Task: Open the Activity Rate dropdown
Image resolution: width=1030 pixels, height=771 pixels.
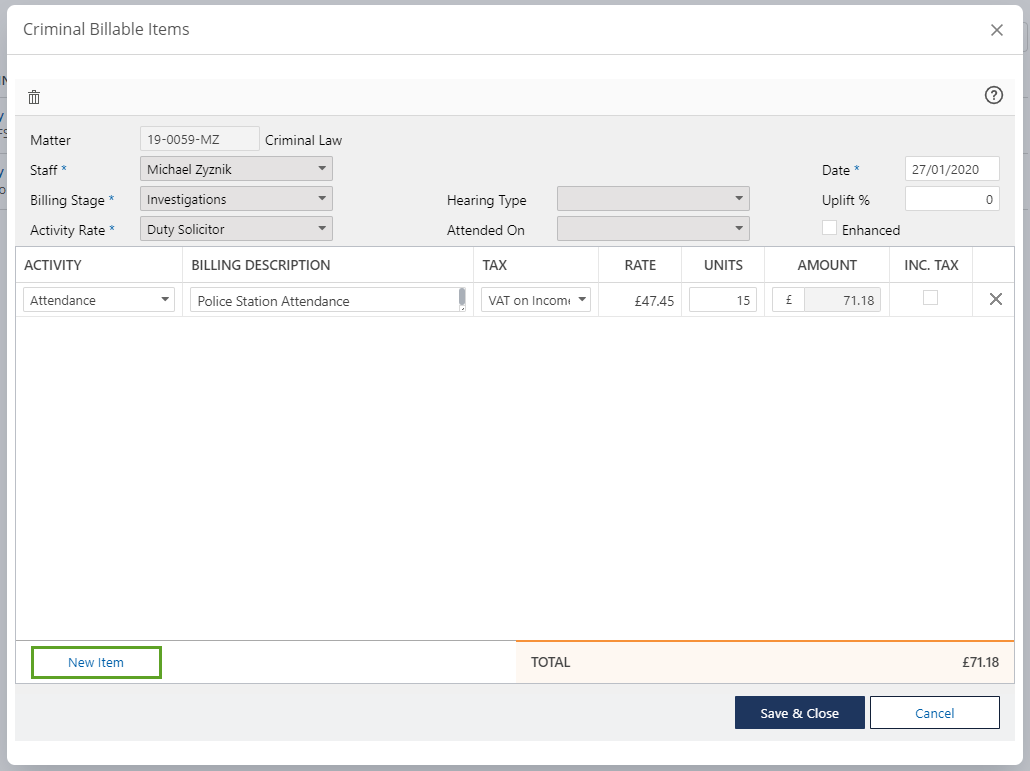Action: [x=236, y=229]
